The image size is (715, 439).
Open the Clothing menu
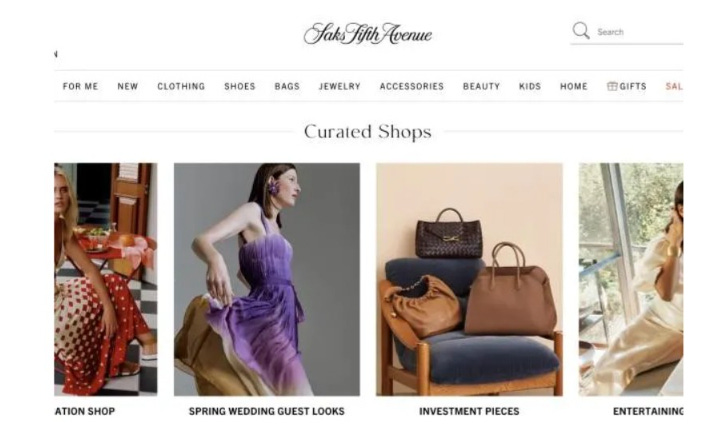coord(181,86)
